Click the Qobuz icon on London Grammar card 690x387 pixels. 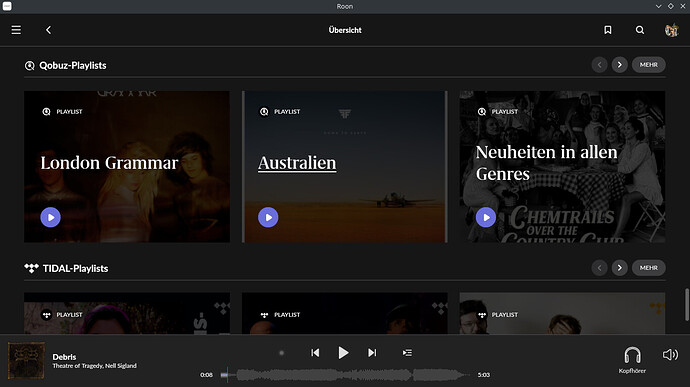pyautogui.click(x=46, y=112)
